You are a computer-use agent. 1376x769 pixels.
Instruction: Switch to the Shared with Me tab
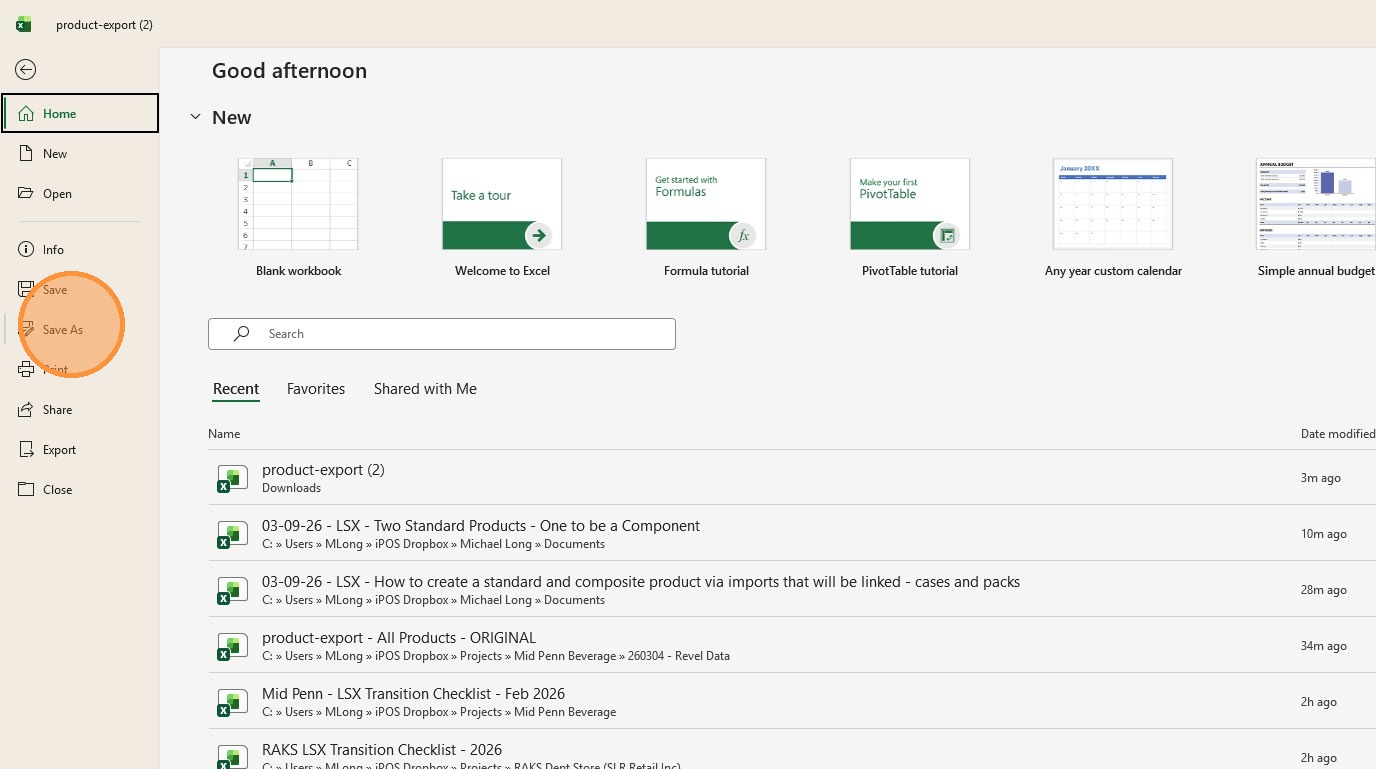425,389
